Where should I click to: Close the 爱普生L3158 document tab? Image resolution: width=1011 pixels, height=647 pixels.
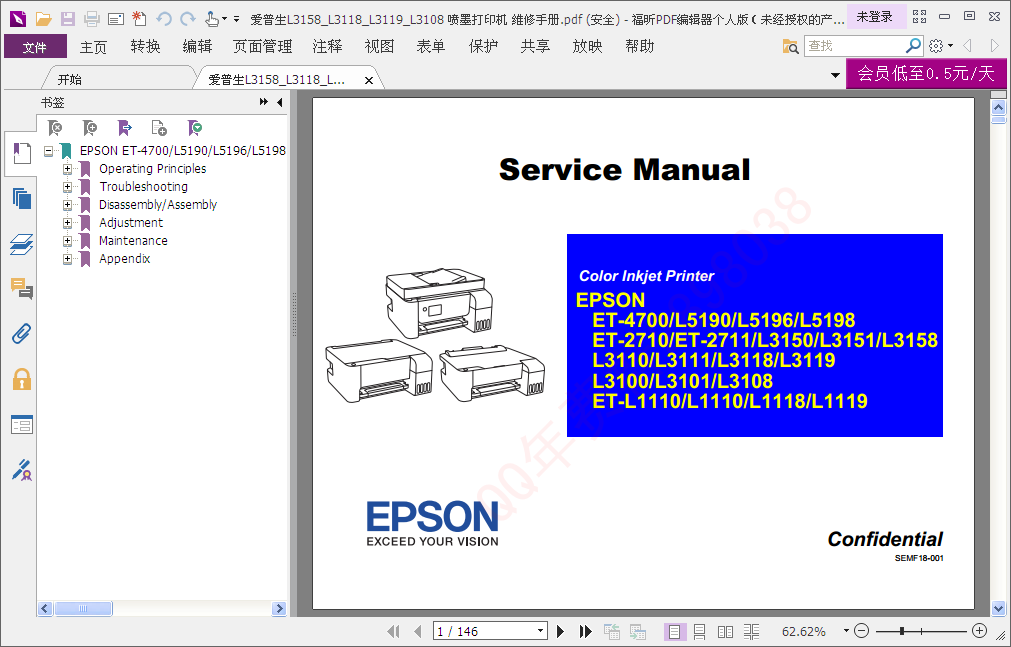click(369, 81)
